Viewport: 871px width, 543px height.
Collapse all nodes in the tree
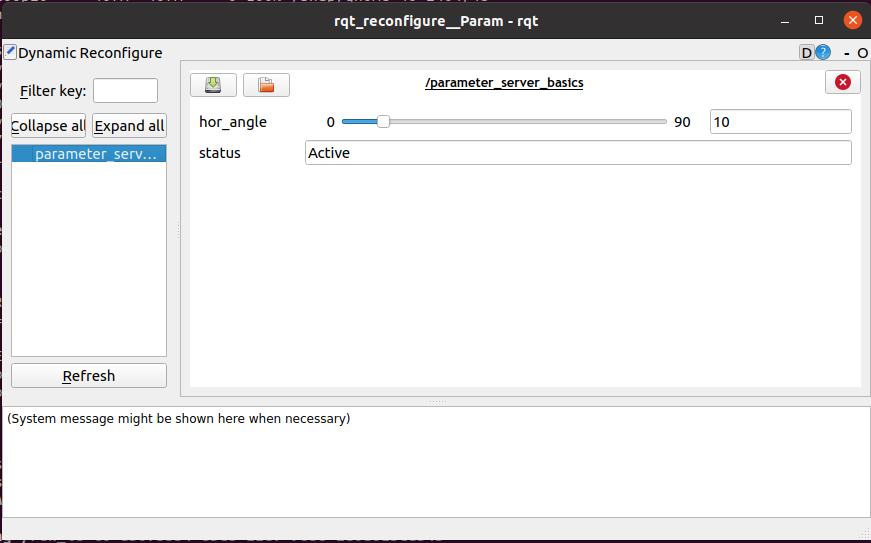tap(48, 125)
